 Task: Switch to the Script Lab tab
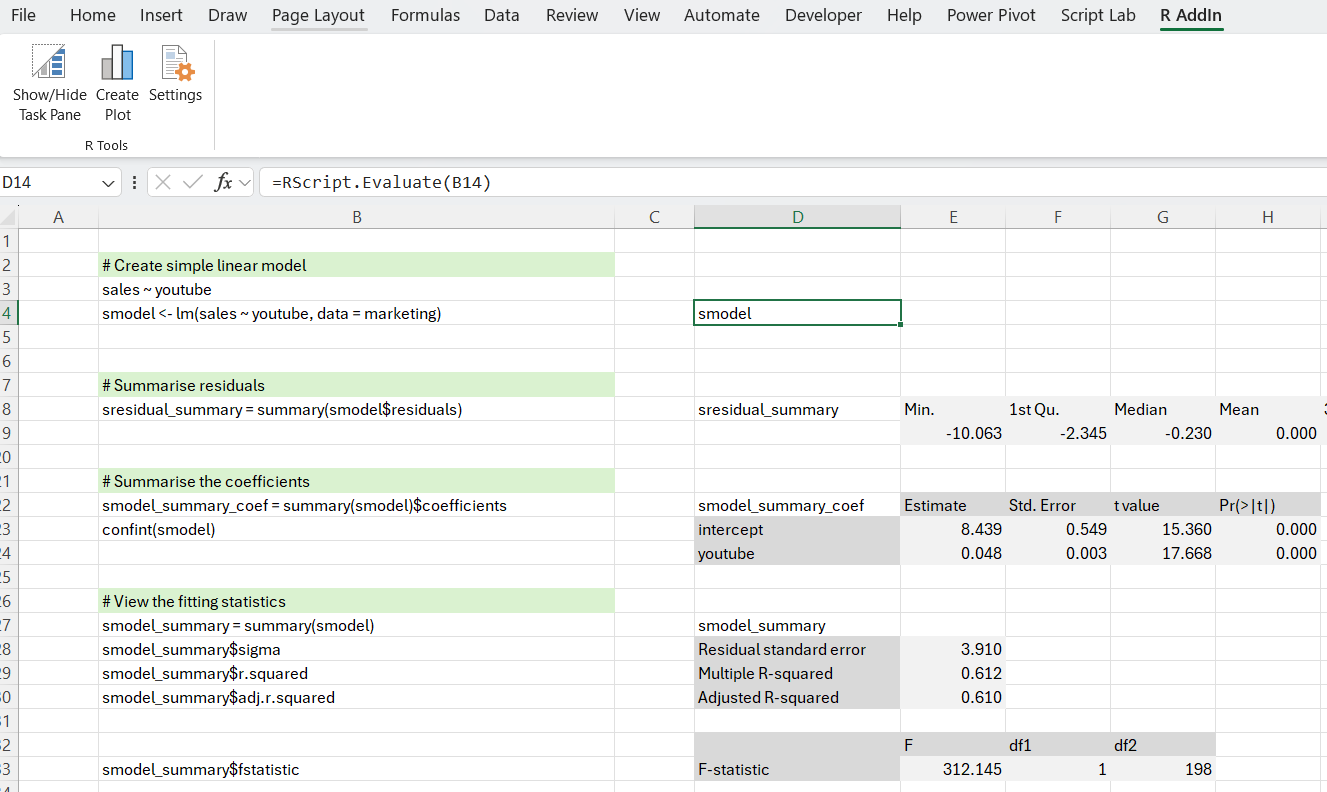1098,15
